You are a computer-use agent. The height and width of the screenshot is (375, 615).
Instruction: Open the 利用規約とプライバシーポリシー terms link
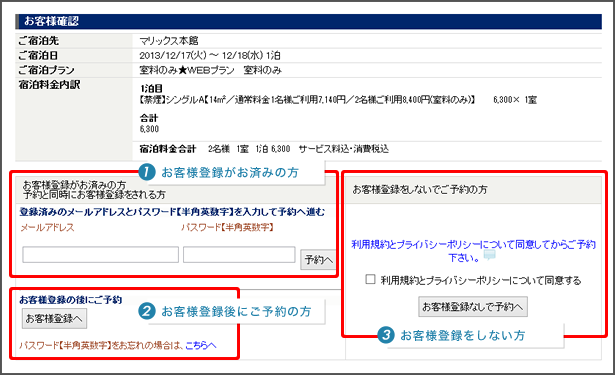coord(473,251)
